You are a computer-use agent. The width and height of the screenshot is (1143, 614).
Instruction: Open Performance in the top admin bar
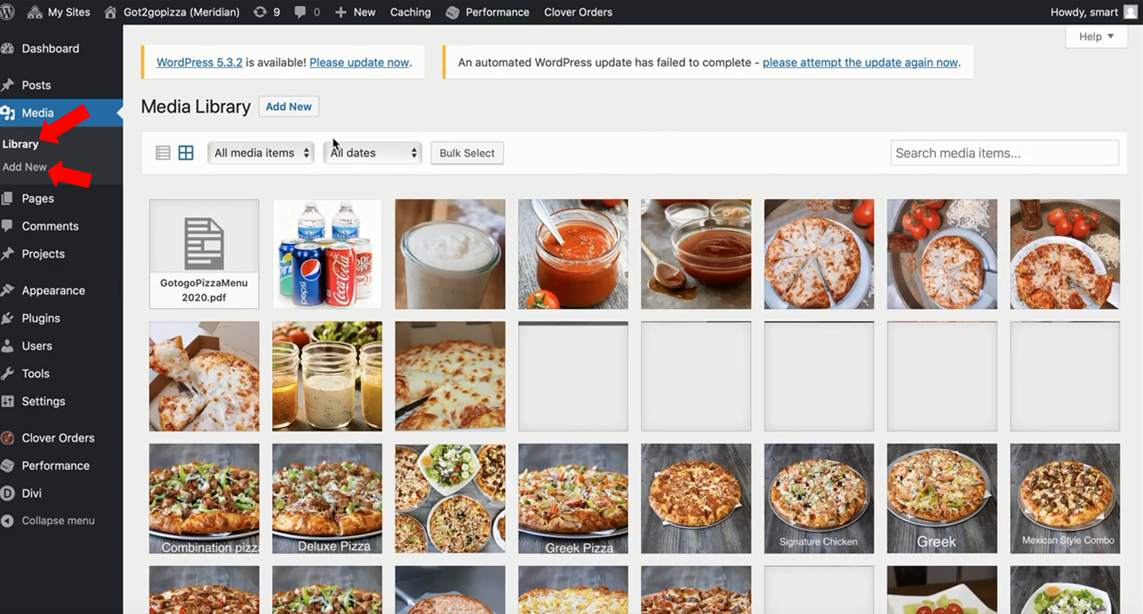488,12
